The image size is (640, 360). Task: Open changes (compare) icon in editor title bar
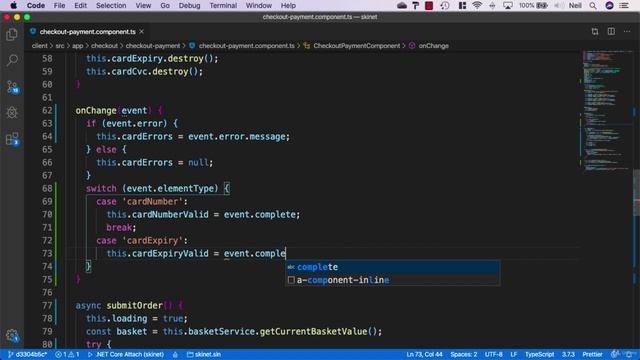595,31
